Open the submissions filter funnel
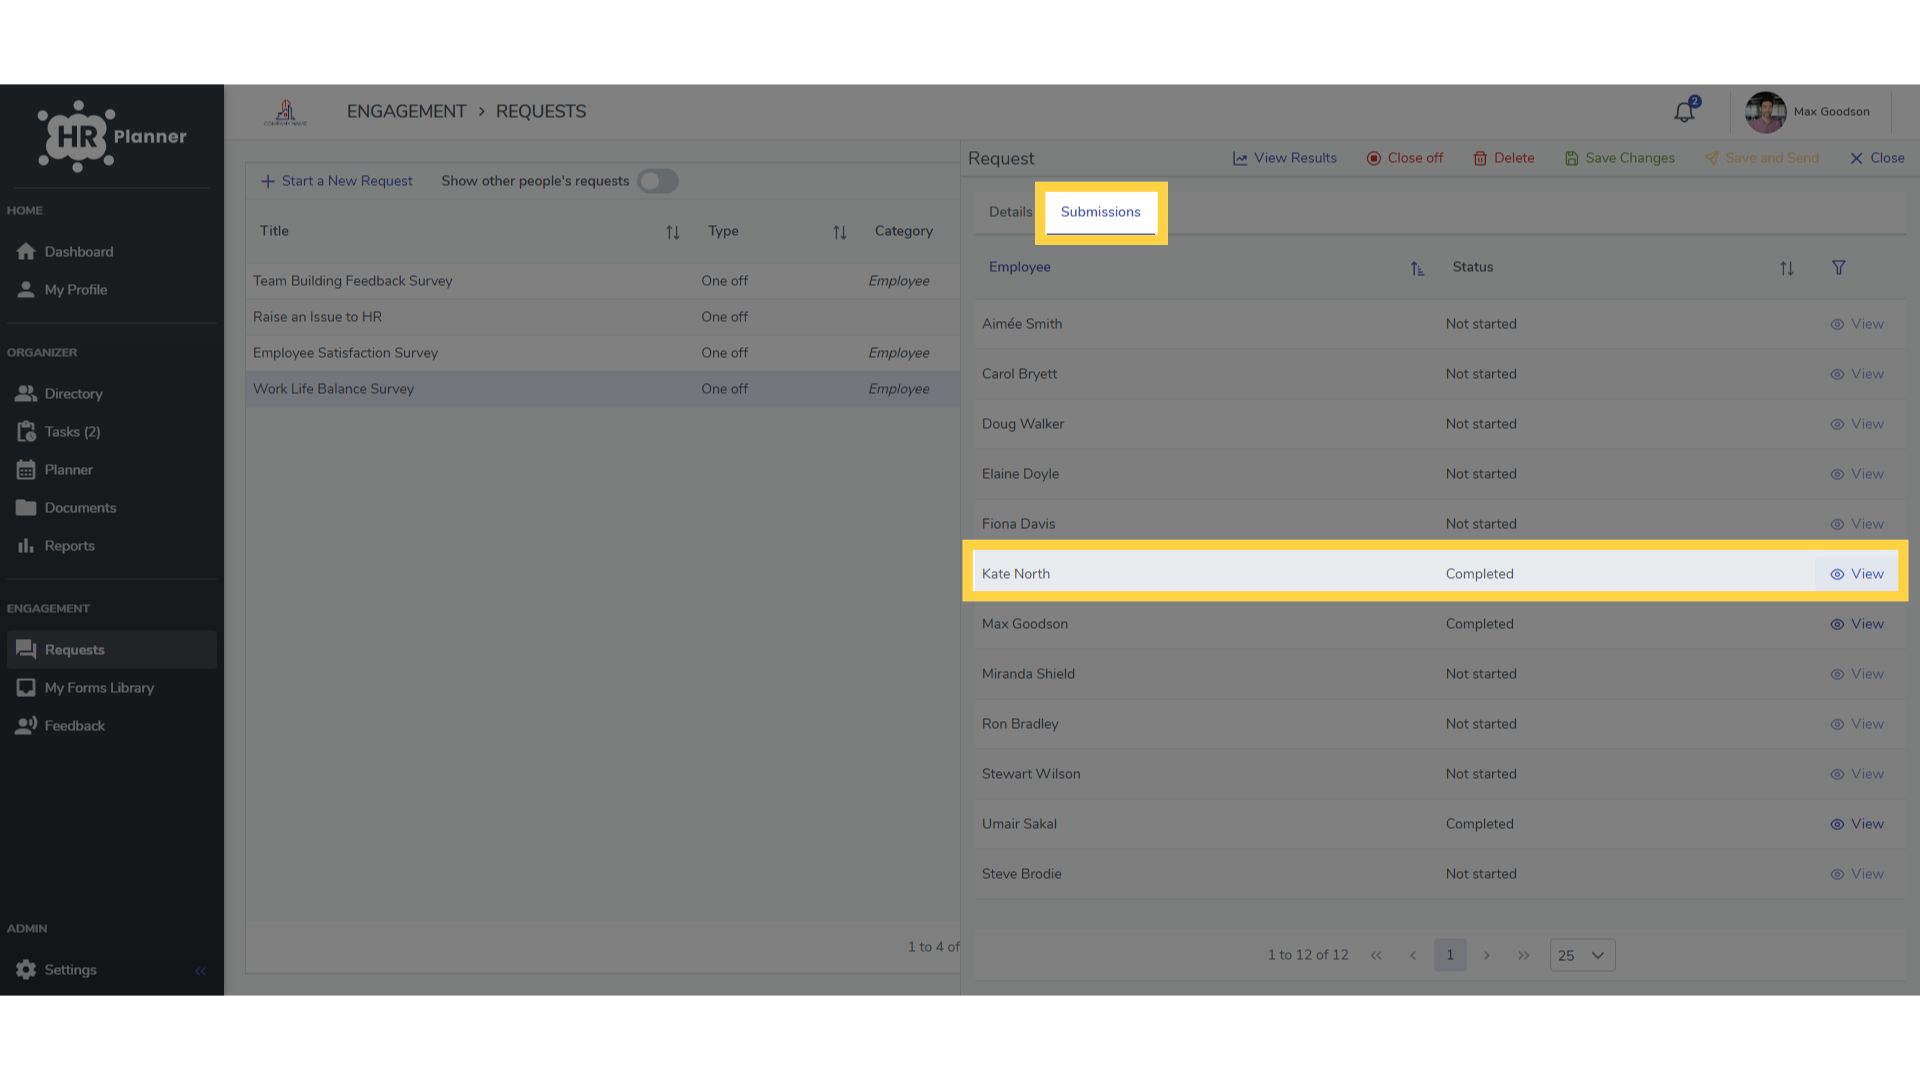Screen dimensions: 1920x1080 1839,268
